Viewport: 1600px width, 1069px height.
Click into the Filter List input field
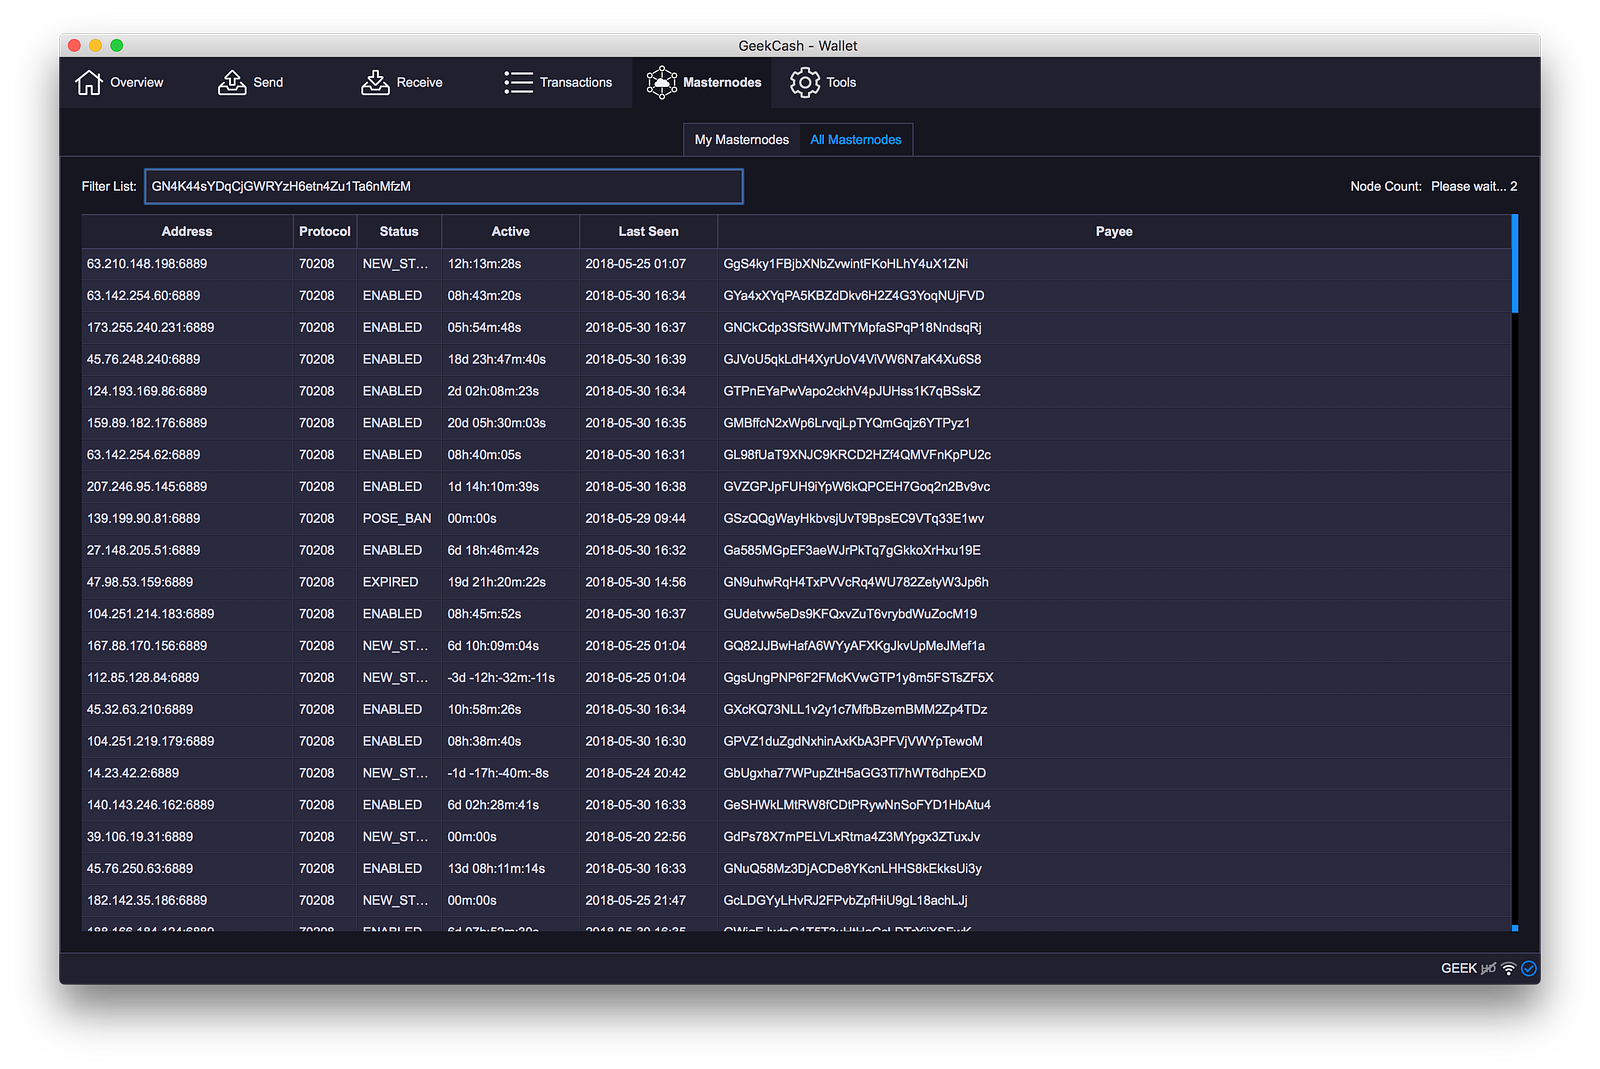click(x=444, y=186)
